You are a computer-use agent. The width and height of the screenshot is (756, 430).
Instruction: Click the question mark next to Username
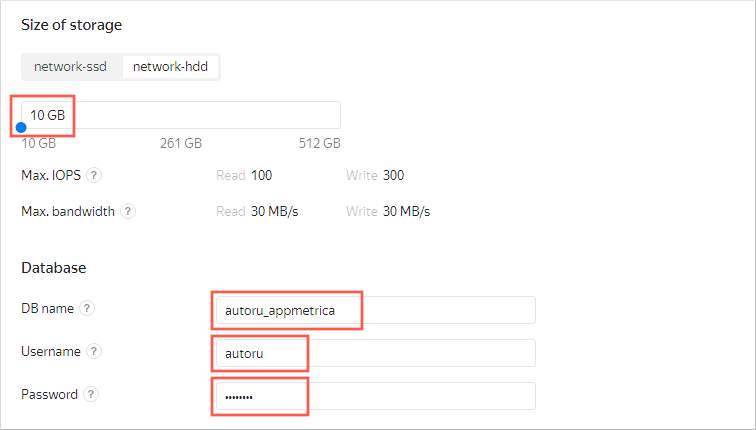pyautogui.click(x=94, y=352)
